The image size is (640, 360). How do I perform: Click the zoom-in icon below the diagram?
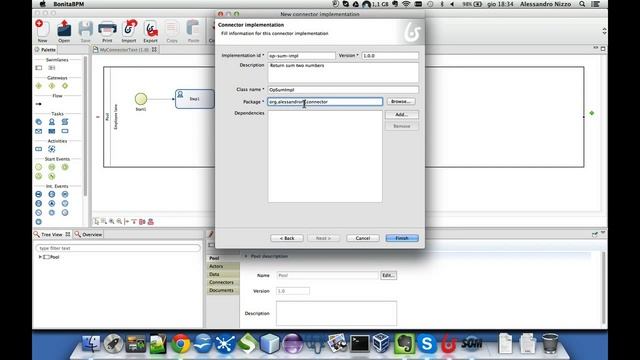(x=111, y=221)
